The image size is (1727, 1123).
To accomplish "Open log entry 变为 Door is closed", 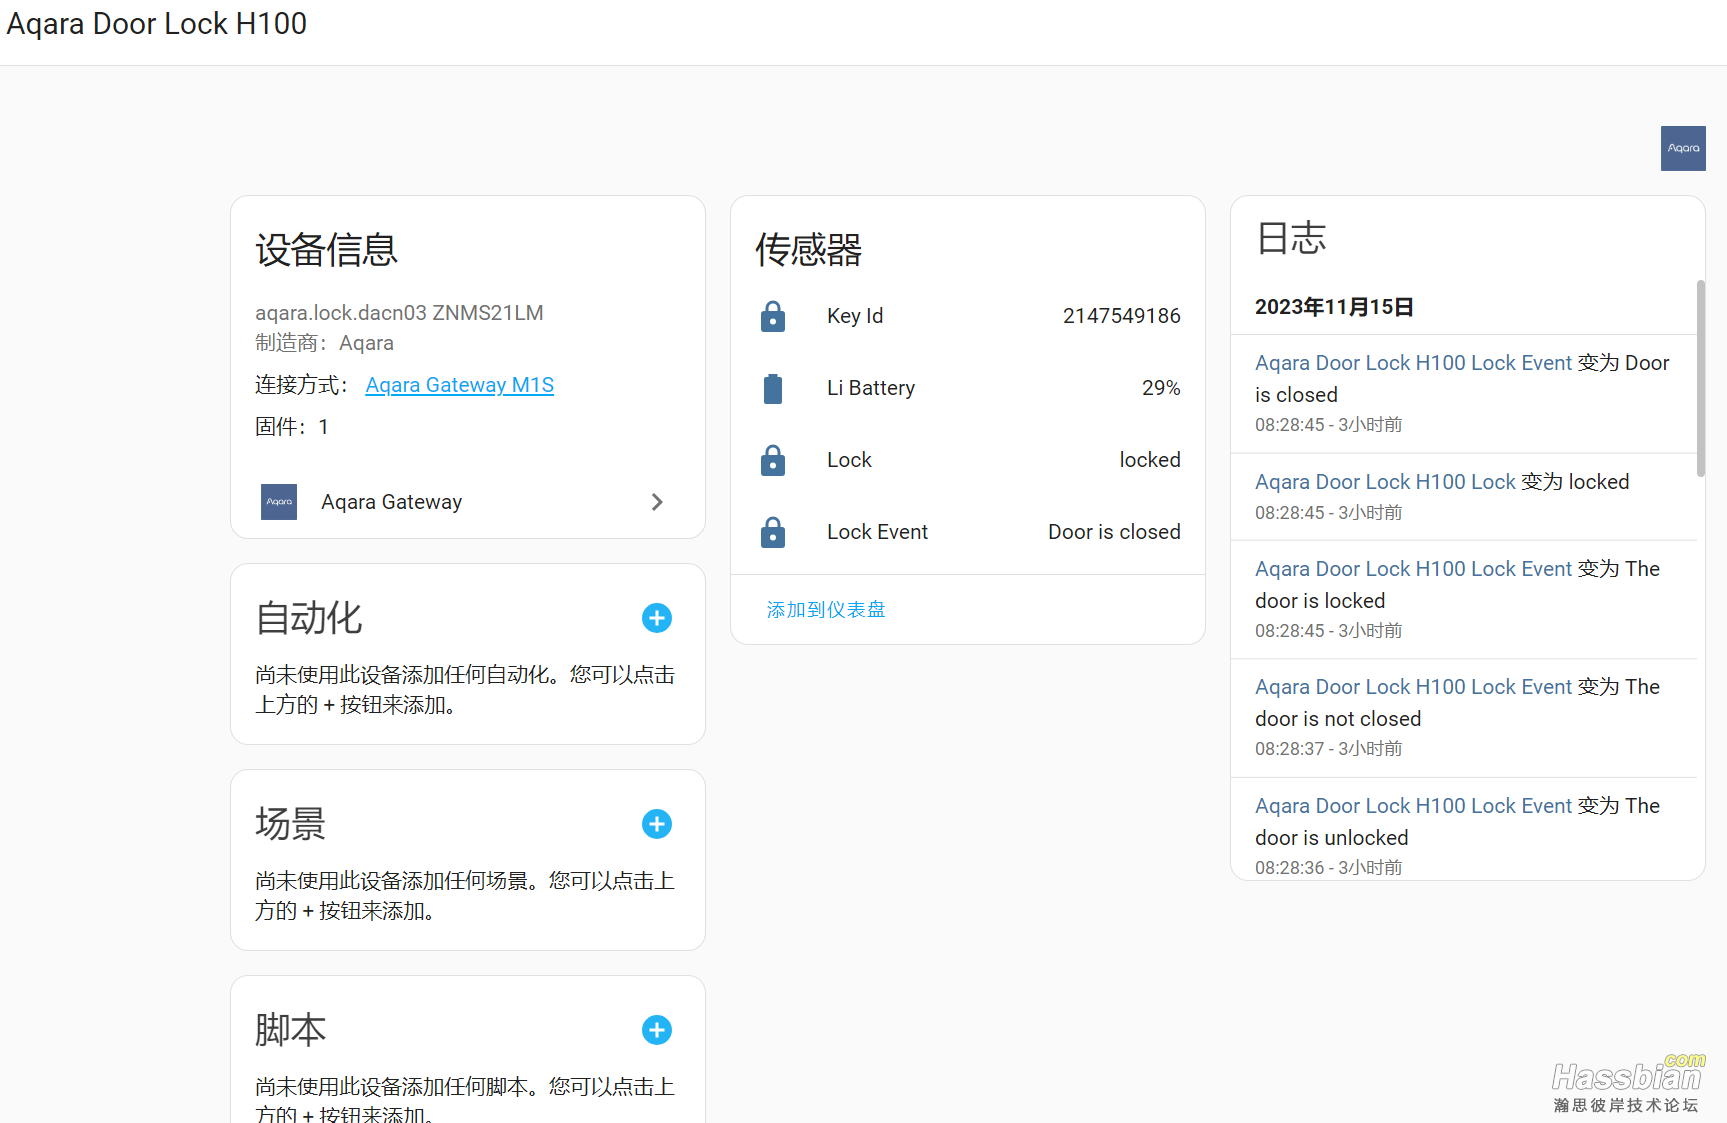I will point(1463,394).
